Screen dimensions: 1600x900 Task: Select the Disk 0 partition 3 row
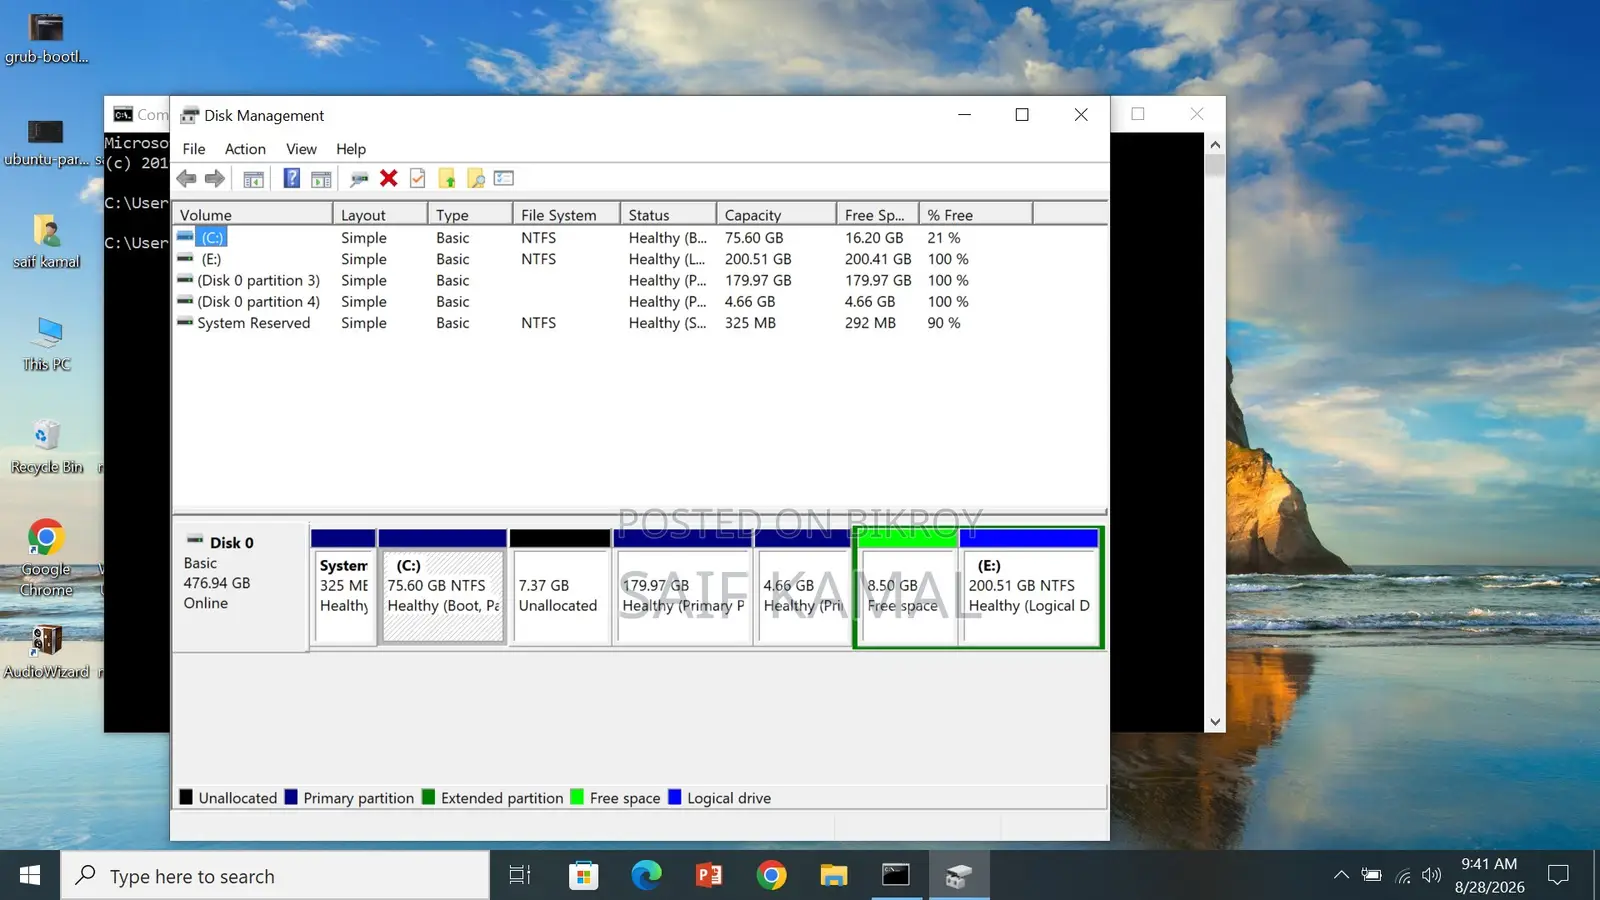[x=640, y=281]
